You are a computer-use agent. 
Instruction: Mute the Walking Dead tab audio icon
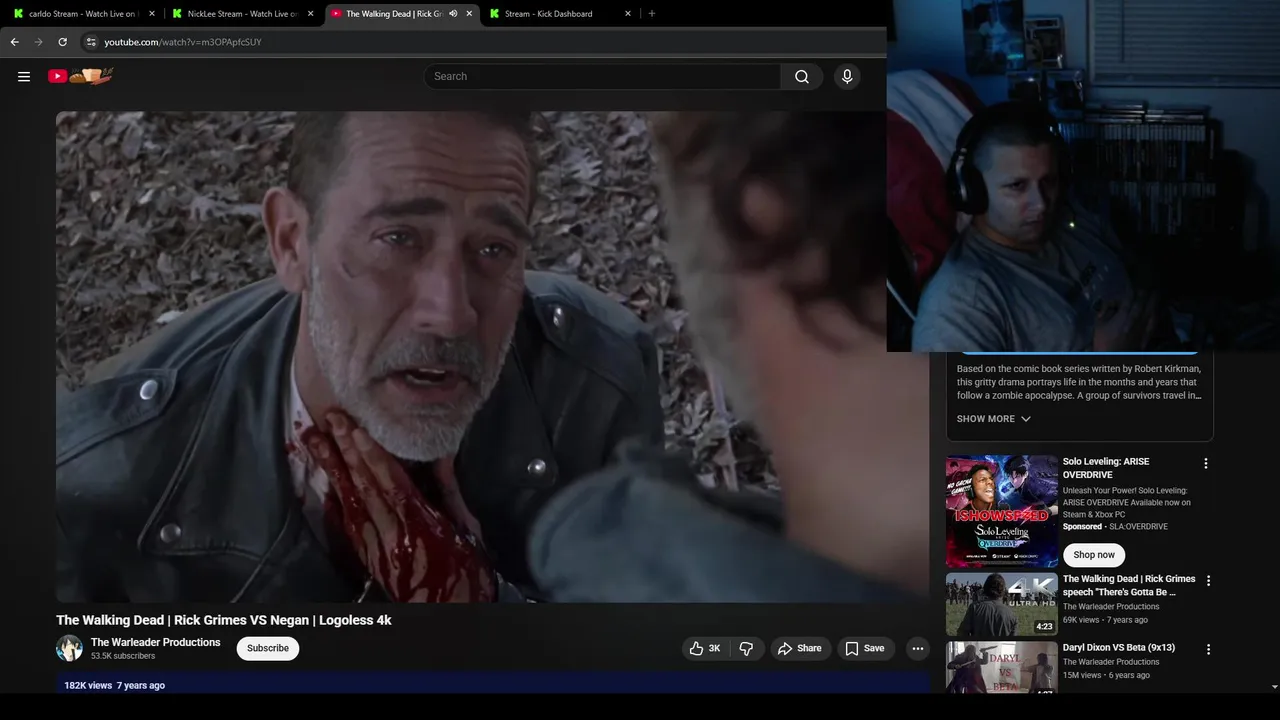click(x=453, y=14)
